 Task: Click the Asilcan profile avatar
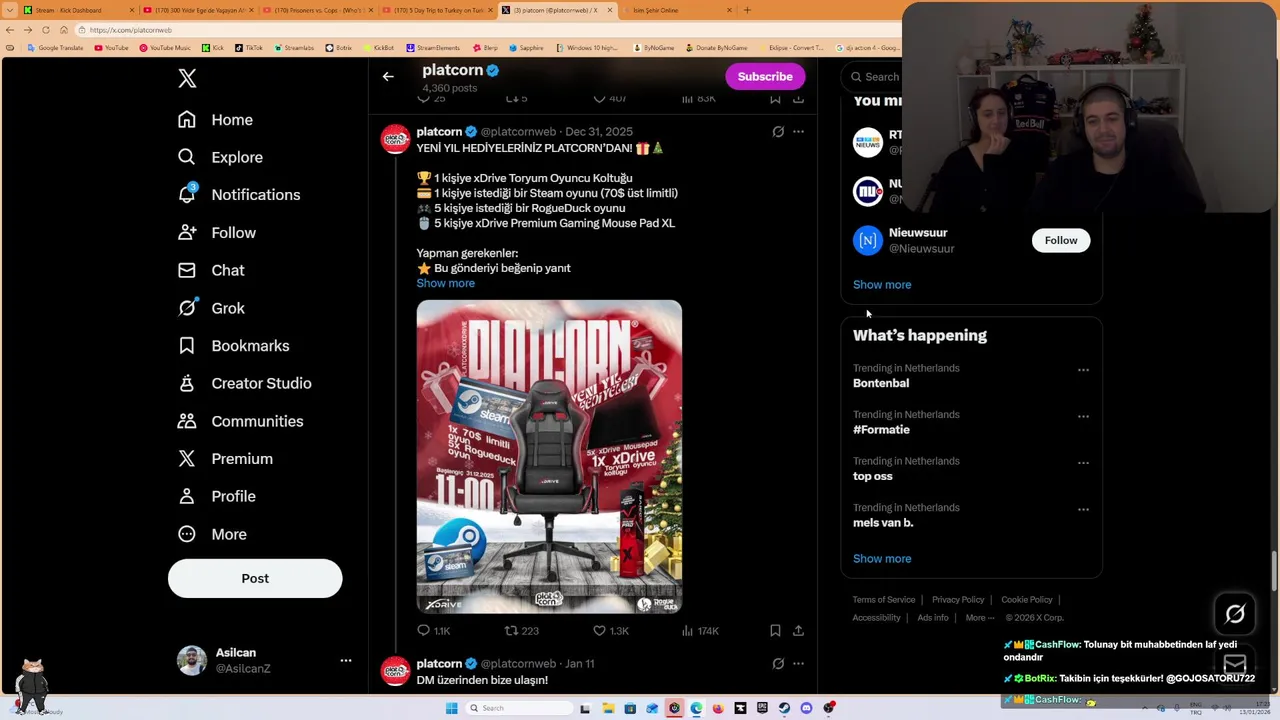pos(192,660)
